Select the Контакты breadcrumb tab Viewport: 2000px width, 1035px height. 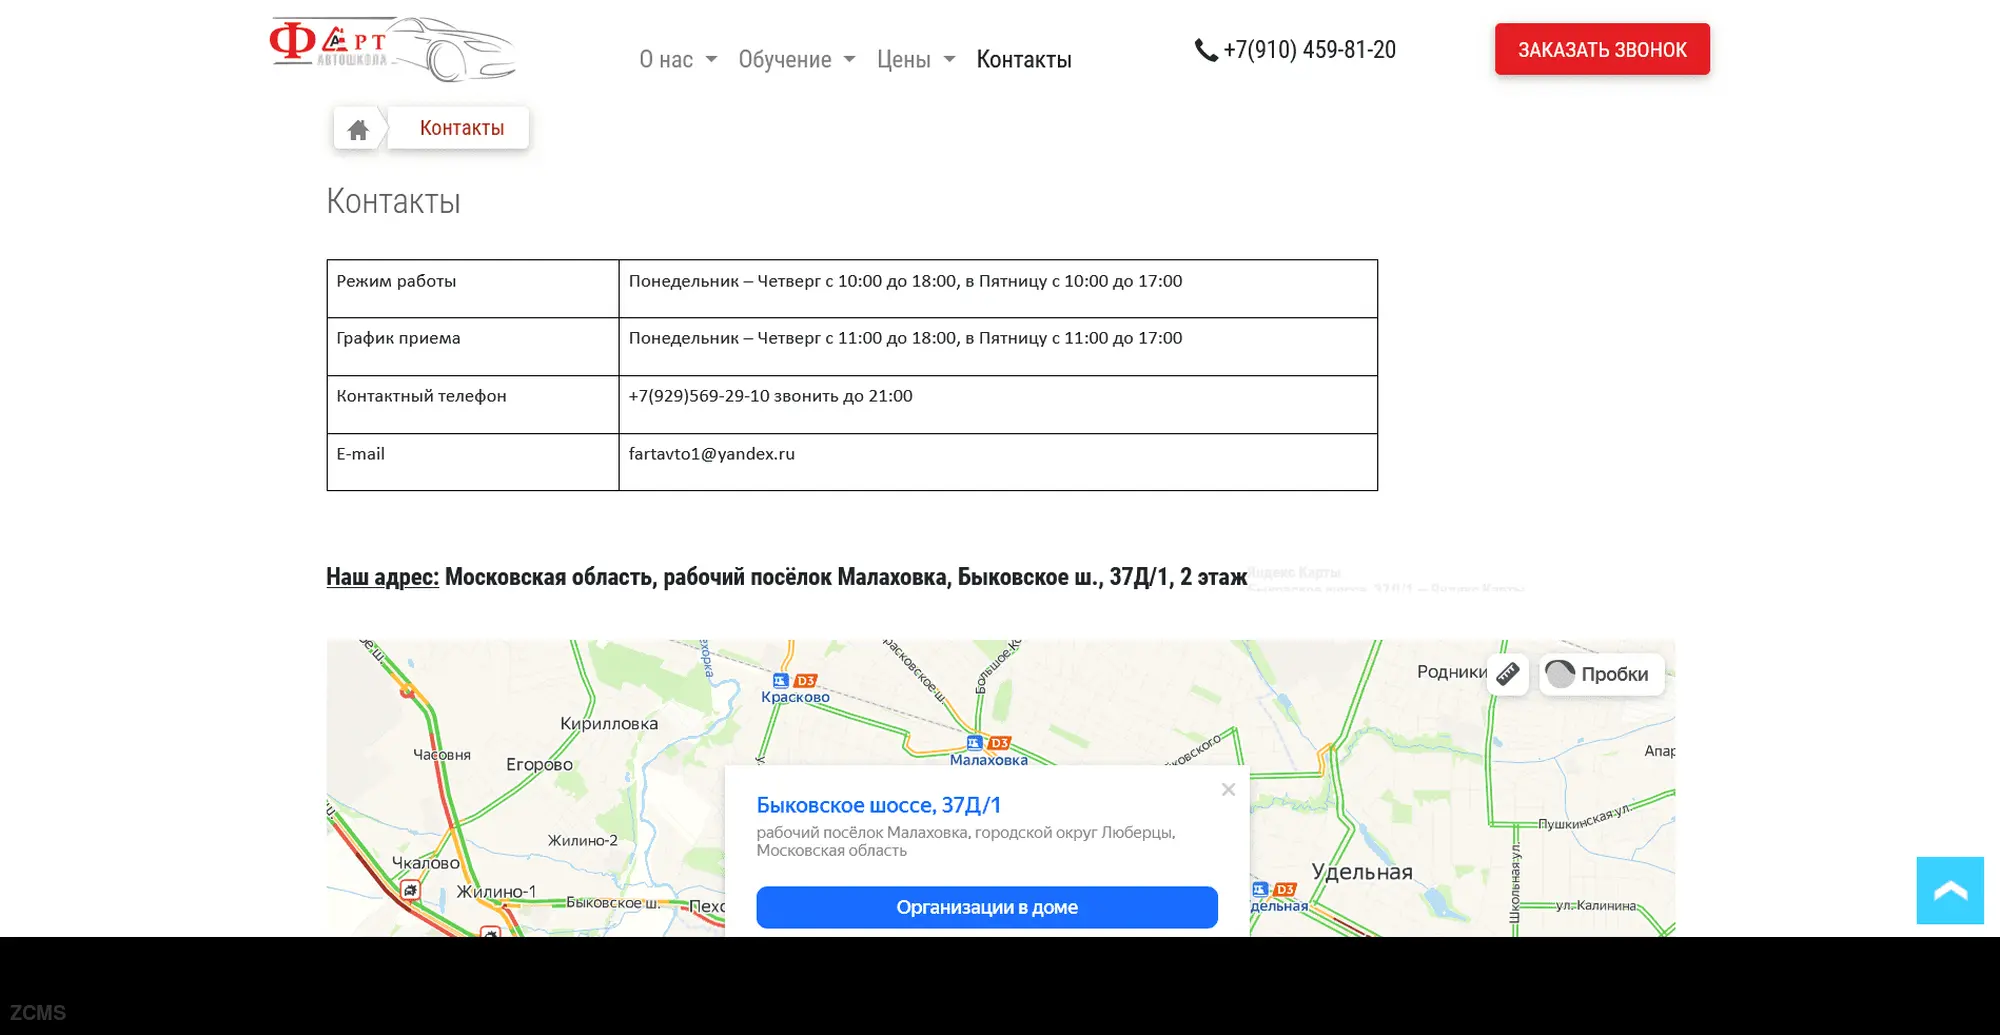point(461,128)
